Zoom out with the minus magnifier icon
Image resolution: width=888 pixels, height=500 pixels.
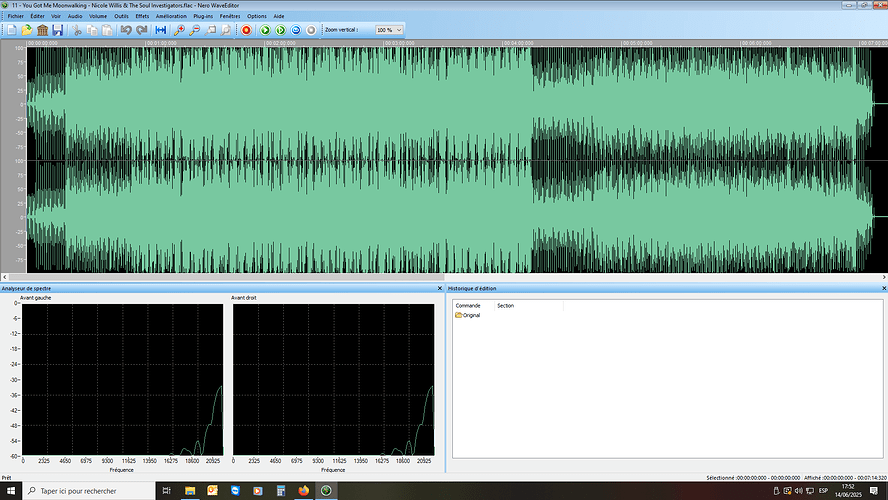coord(195,30)
